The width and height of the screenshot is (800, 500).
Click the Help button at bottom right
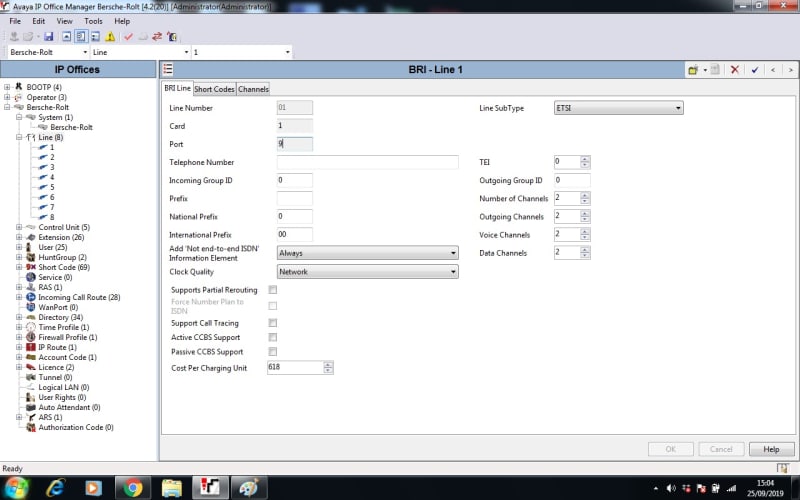(x=771, y=449)
